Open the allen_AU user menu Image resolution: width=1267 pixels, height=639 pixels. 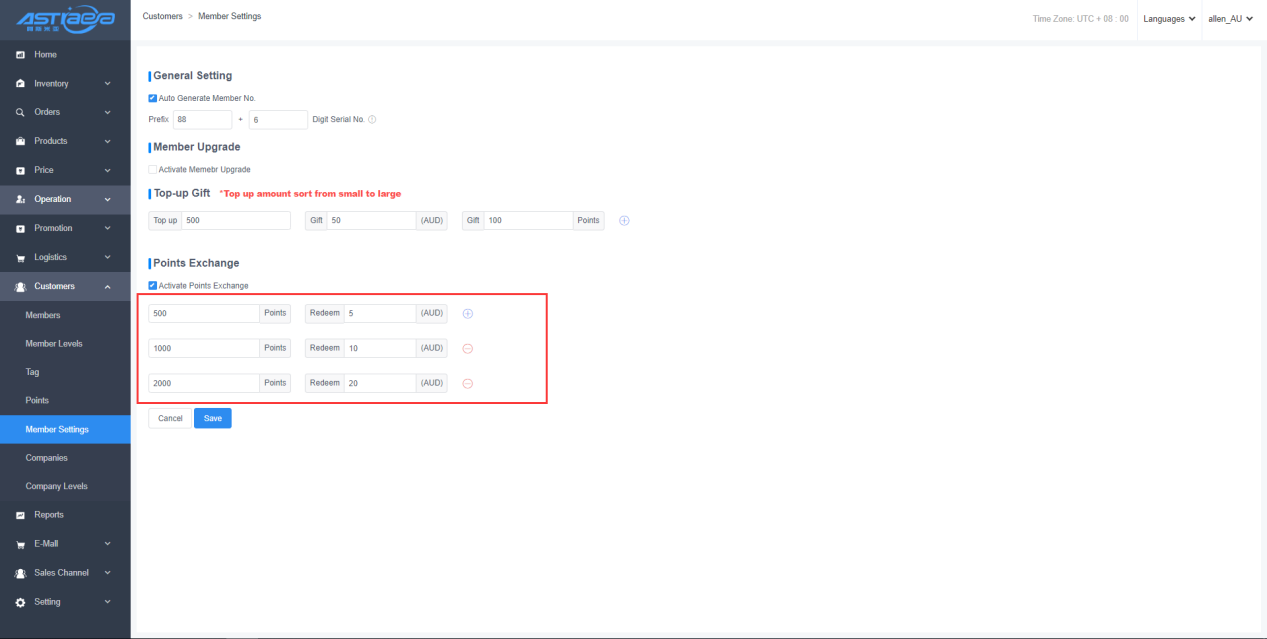(x=1230, y=19)
